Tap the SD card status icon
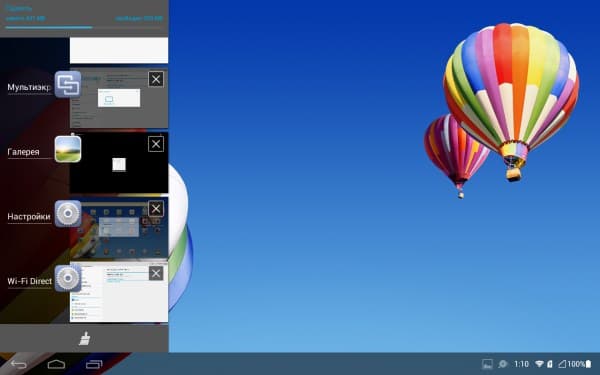600x375 pixels. 549,364
